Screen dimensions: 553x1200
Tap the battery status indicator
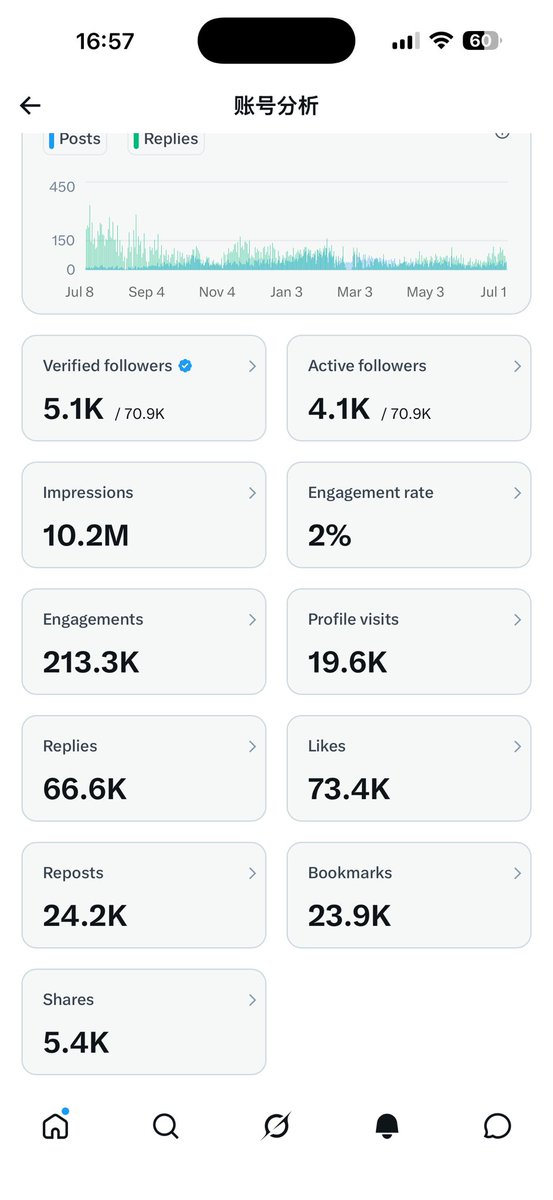tap(482, 41)
